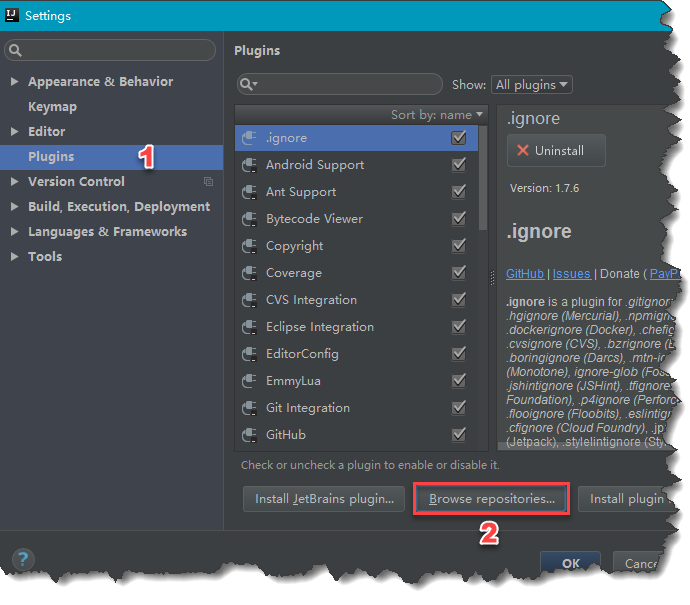The height and width of the screenshot is (605, 690).
Task: Click the Uninstall button
Action: pyautogui.click(x=556, y=150)
